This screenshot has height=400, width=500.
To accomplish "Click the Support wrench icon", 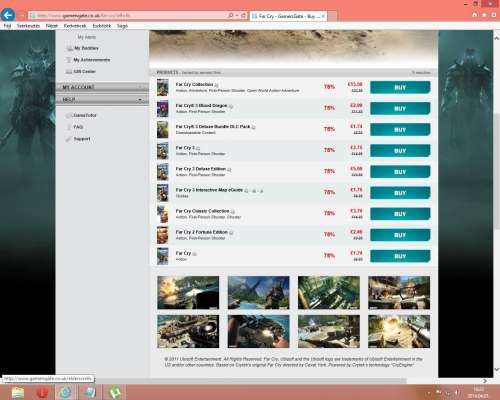I will [x=69, y=139].
